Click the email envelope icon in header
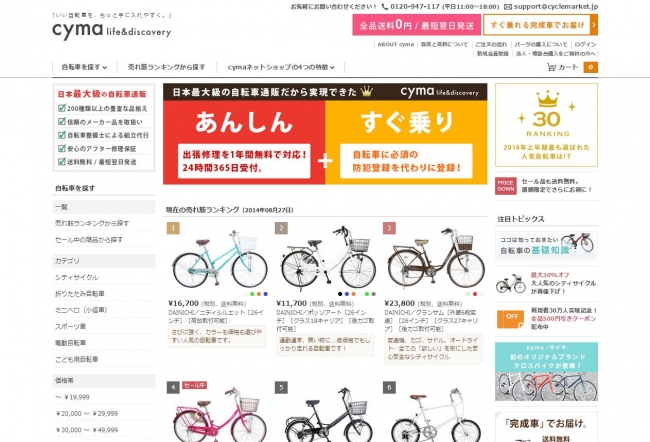This screenshot has width=650, height=442. (x=508, y=7)
